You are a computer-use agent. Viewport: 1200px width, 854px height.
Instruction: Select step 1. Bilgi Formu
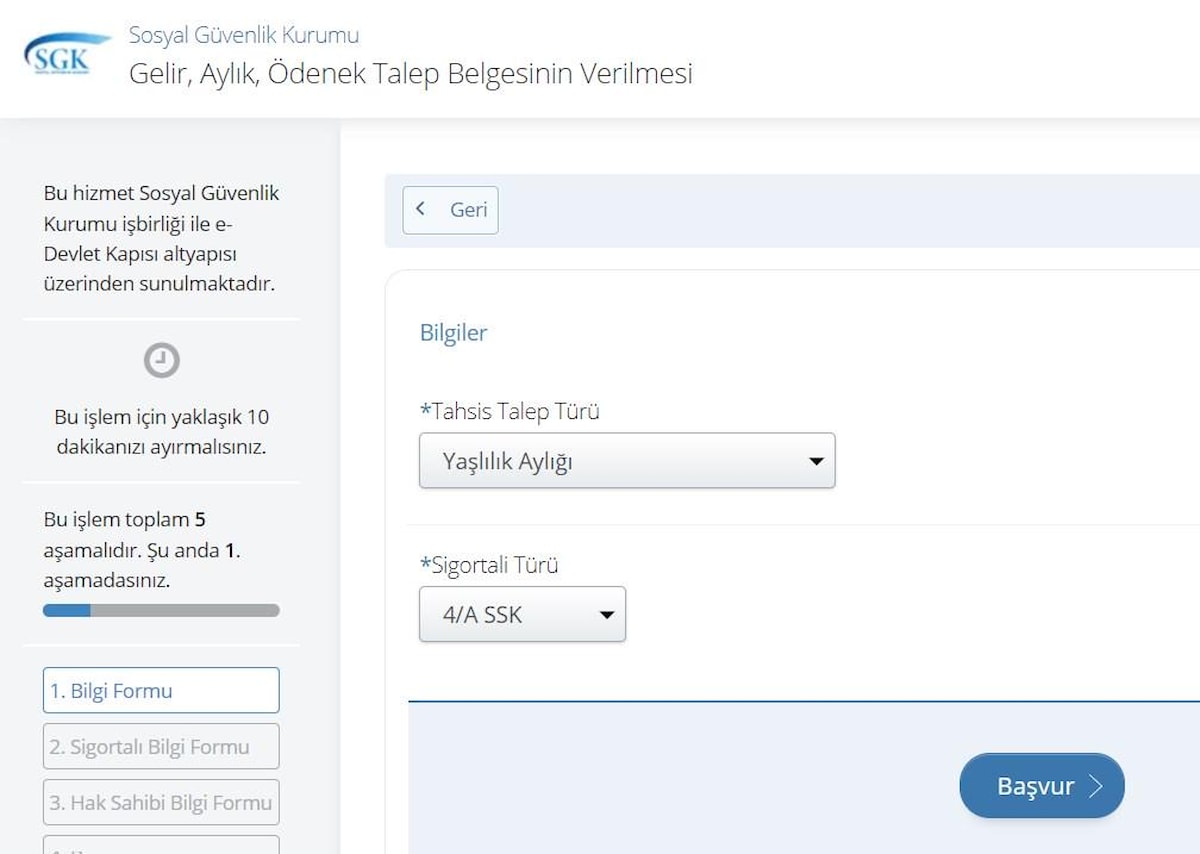[x=161, y=691]
